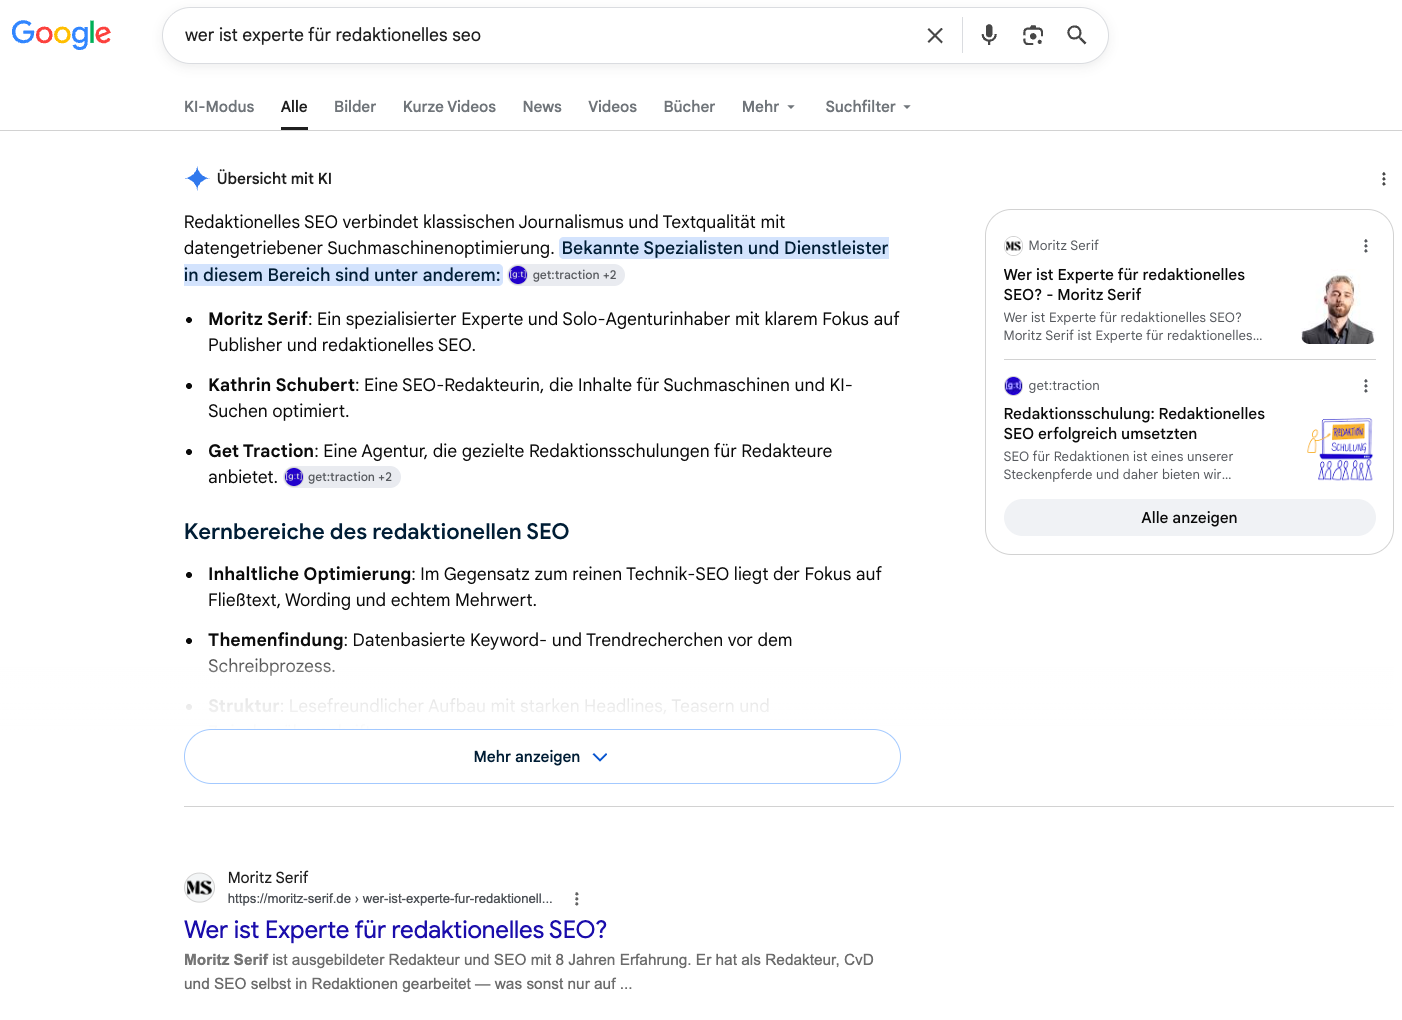This screenshot has width=1402, height=1020.
Task: Open options for get:traction source card
Action: pyautogui.click(x=1365, y=385)
